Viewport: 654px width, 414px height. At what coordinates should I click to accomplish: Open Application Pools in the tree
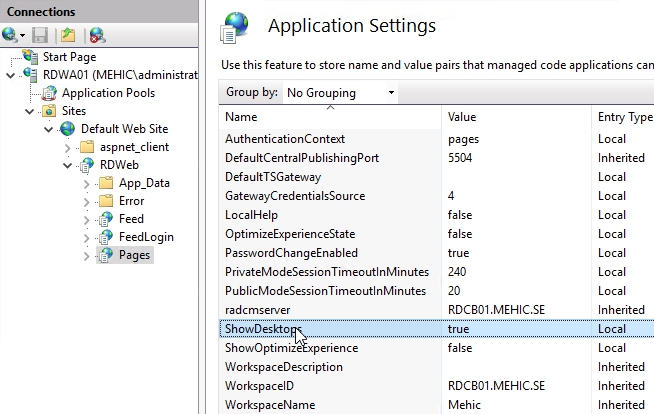107,93
